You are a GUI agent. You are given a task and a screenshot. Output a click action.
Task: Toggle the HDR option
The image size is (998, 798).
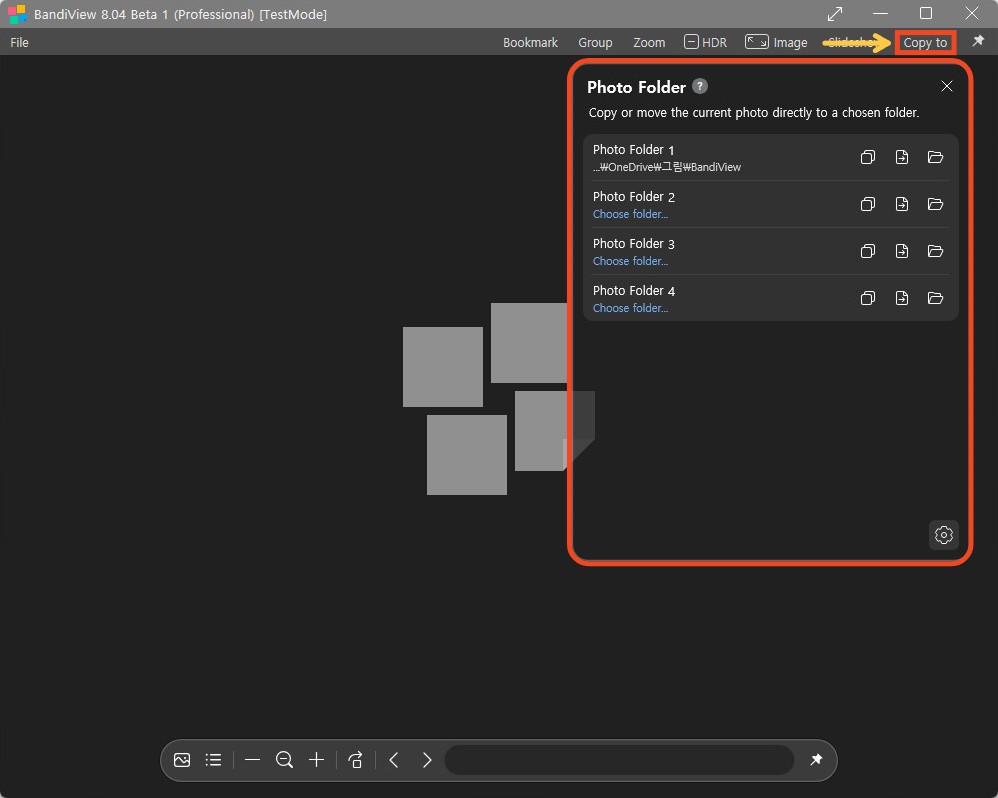point(705,42)
